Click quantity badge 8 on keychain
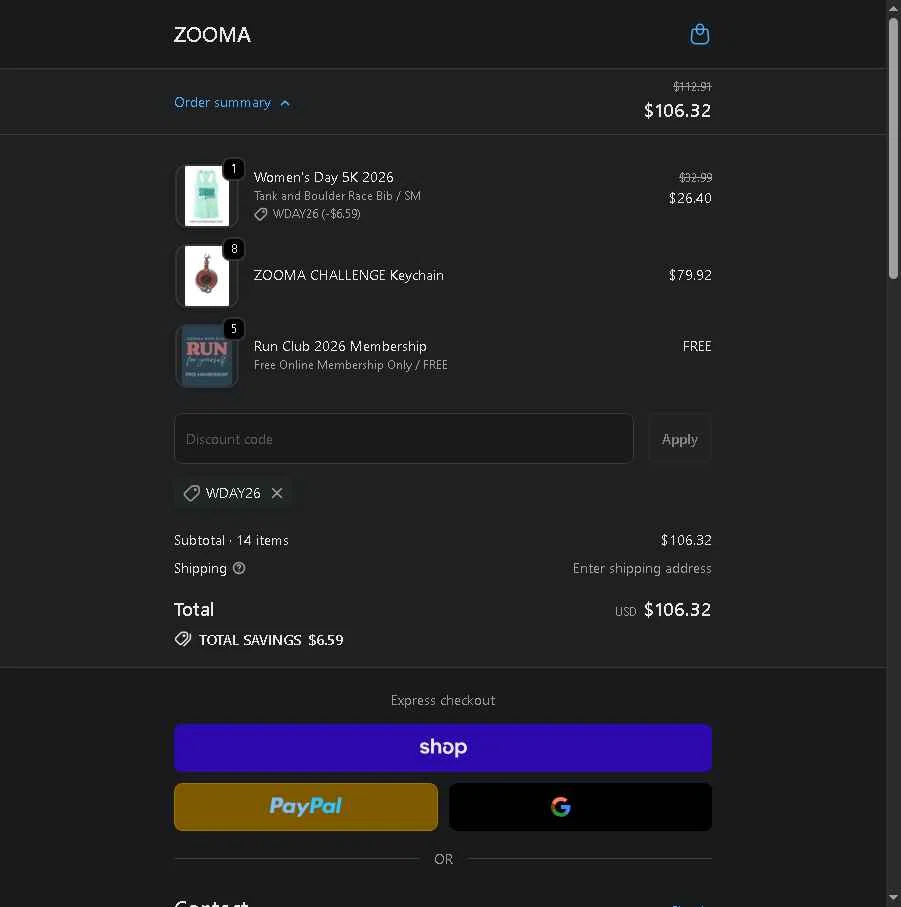The width and height of the screenshot is (901, 907). (234, 249)
